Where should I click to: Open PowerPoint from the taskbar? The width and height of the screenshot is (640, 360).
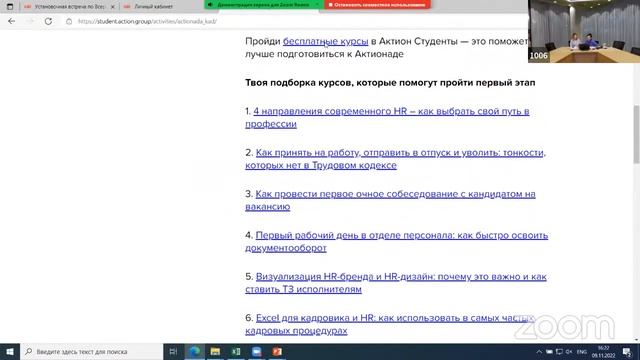tap(277, 351)
